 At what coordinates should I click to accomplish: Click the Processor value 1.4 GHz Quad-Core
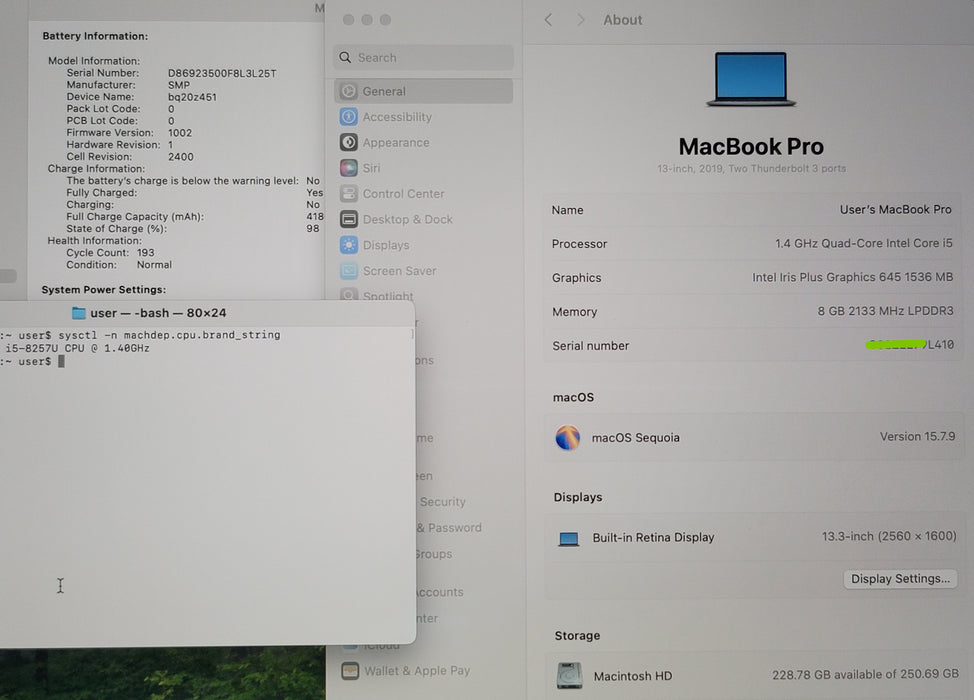(x=863, y=243)
